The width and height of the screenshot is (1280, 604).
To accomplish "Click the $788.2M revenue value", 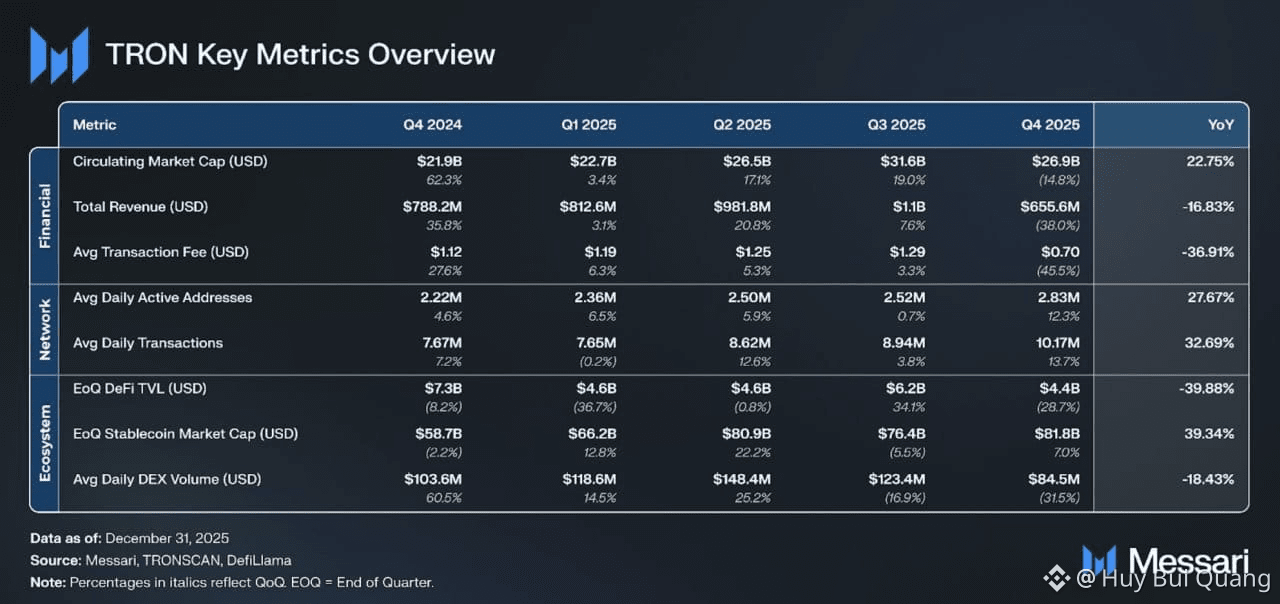I will click(432, 206).
